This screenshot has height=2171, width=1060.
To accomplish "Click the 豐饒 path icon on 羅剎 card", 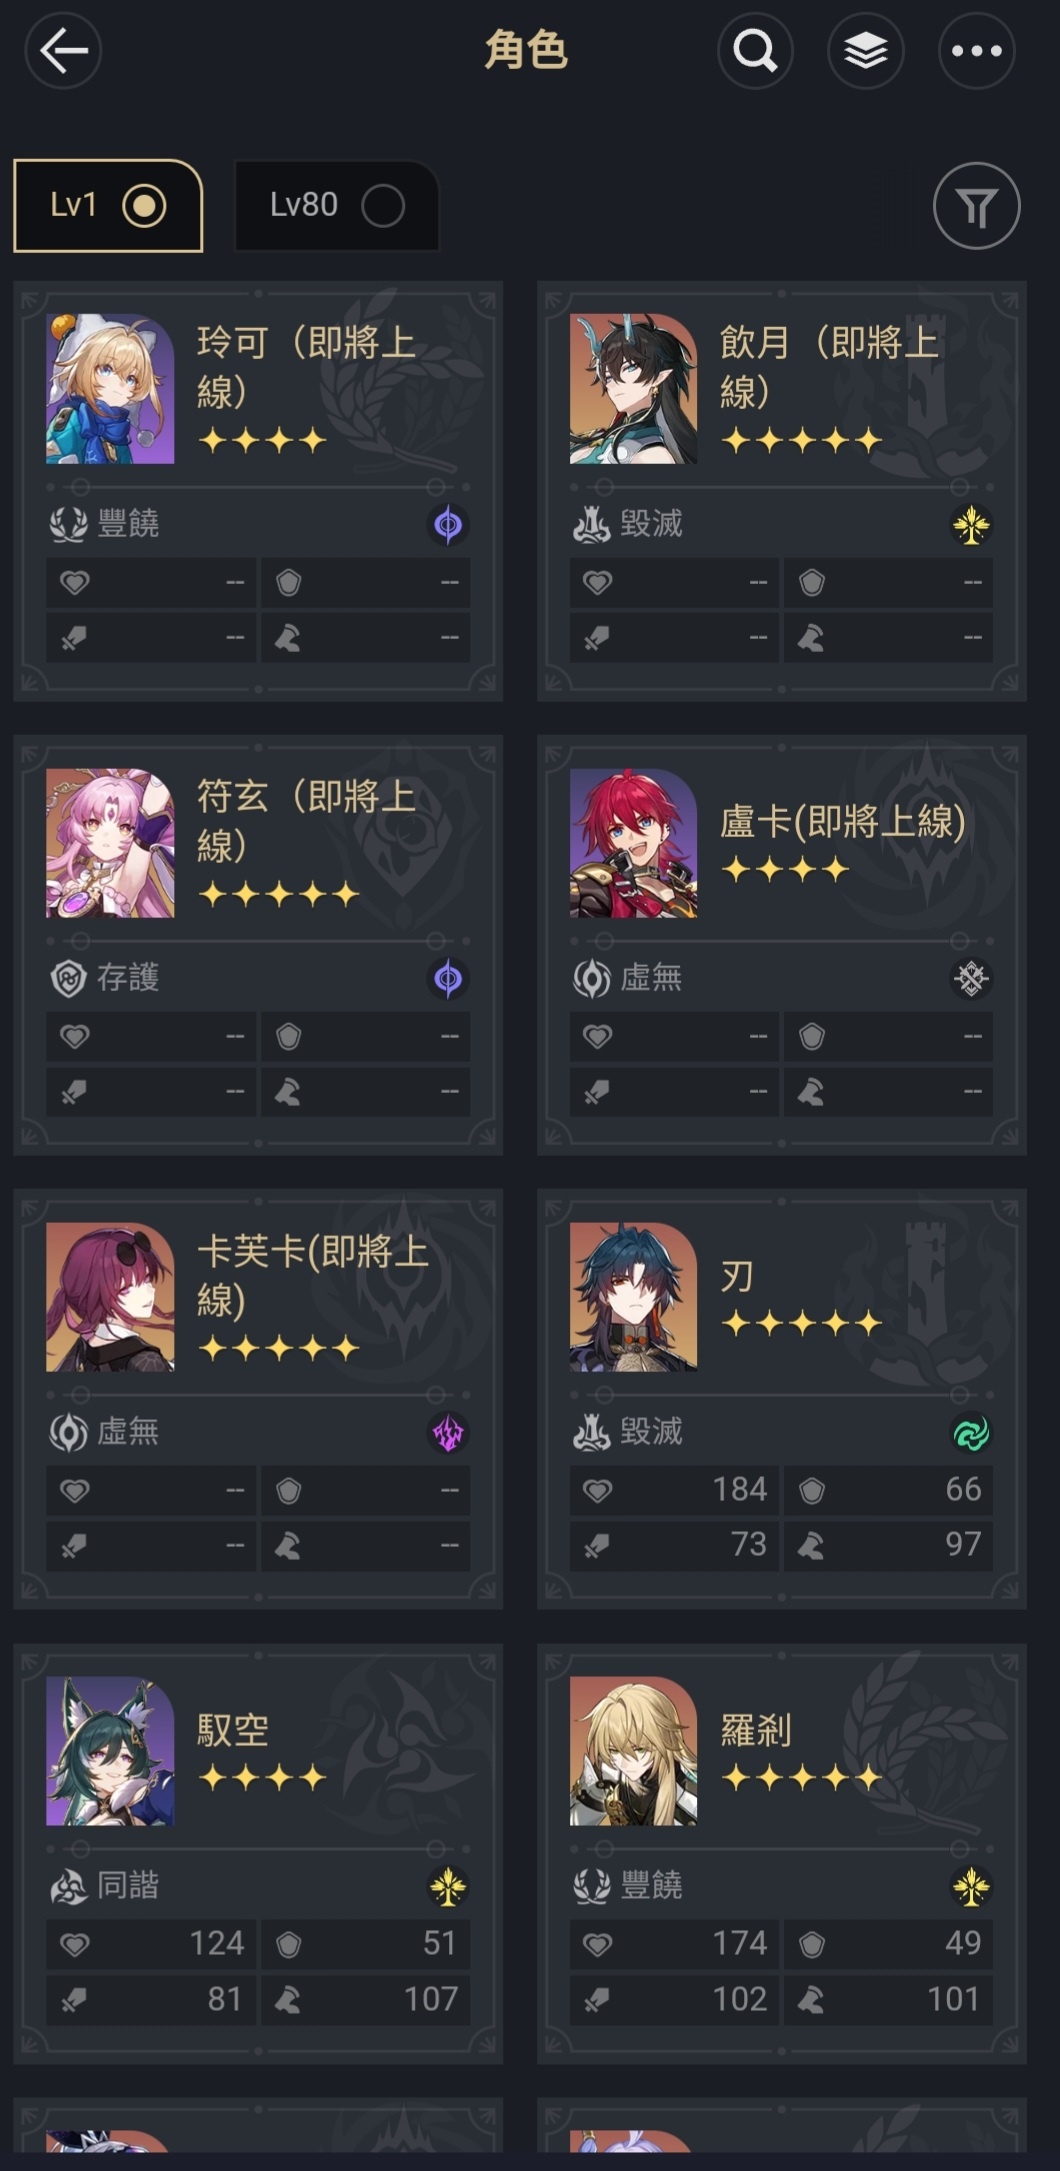I will coord(592,1886).
